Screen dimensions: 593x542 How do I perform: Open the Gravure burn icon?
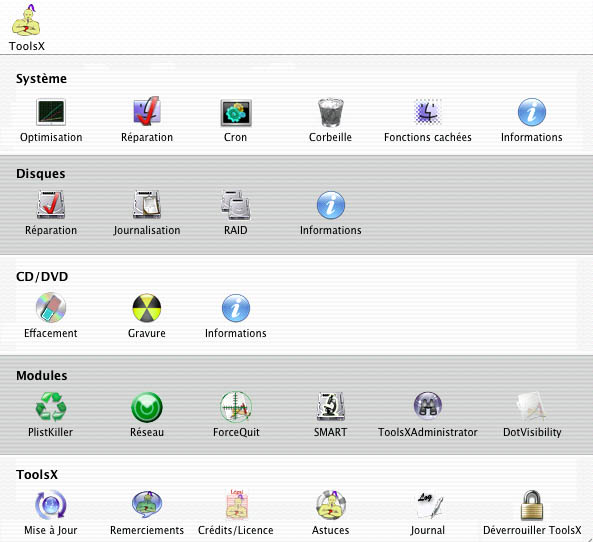pyautogui.click(x=147, y=308)
